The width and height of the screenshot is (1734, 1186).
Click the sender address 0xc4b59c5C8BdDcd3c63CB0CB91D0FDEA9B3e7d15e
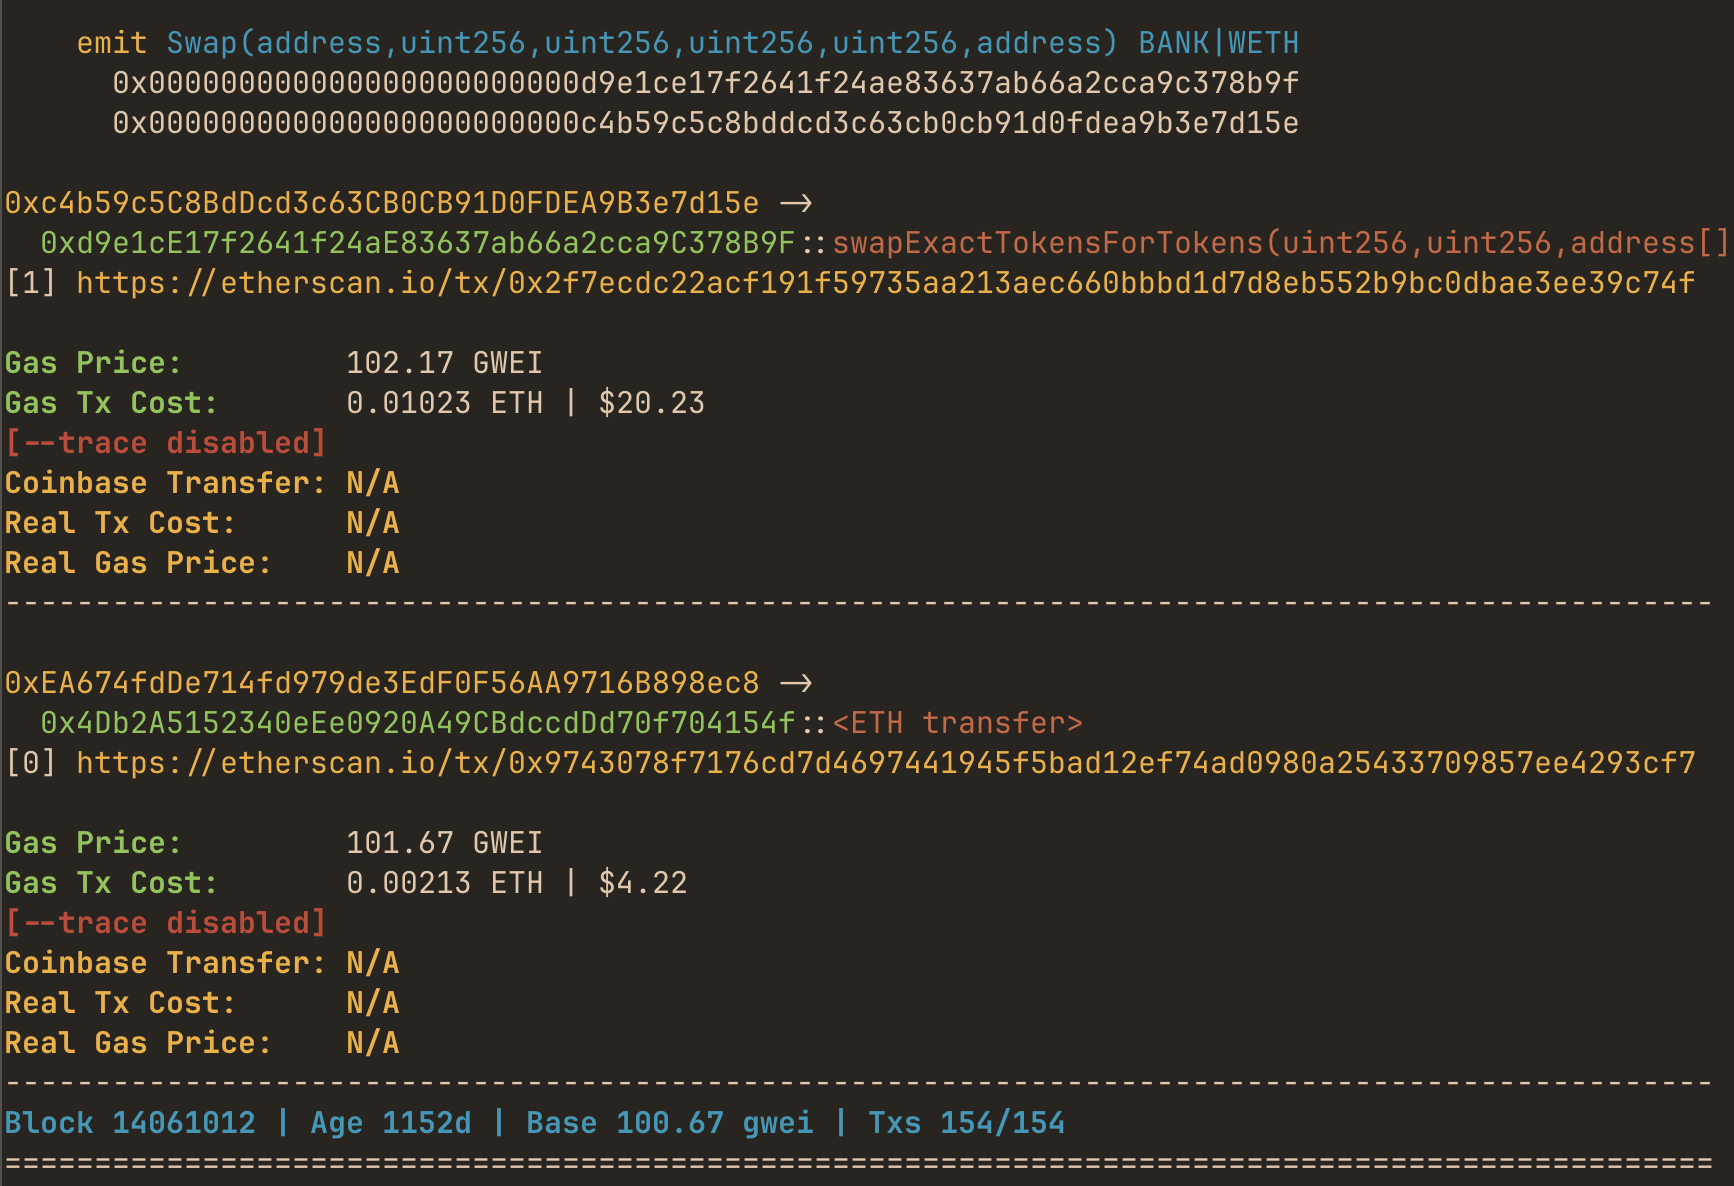382,203
